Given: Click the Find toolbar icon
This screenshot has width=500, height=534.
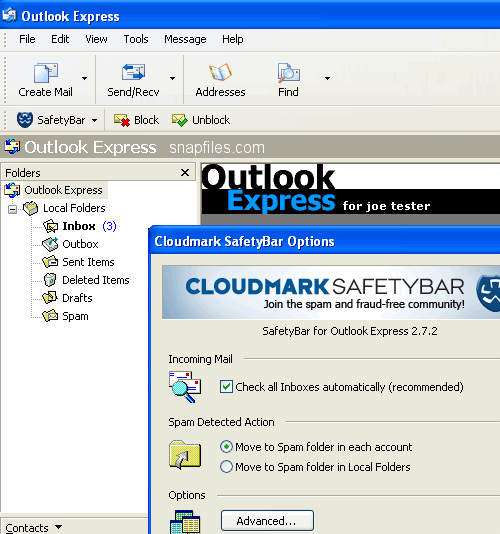Looking at the screenshot, I should pyautogui.click(x=288, y=73).
